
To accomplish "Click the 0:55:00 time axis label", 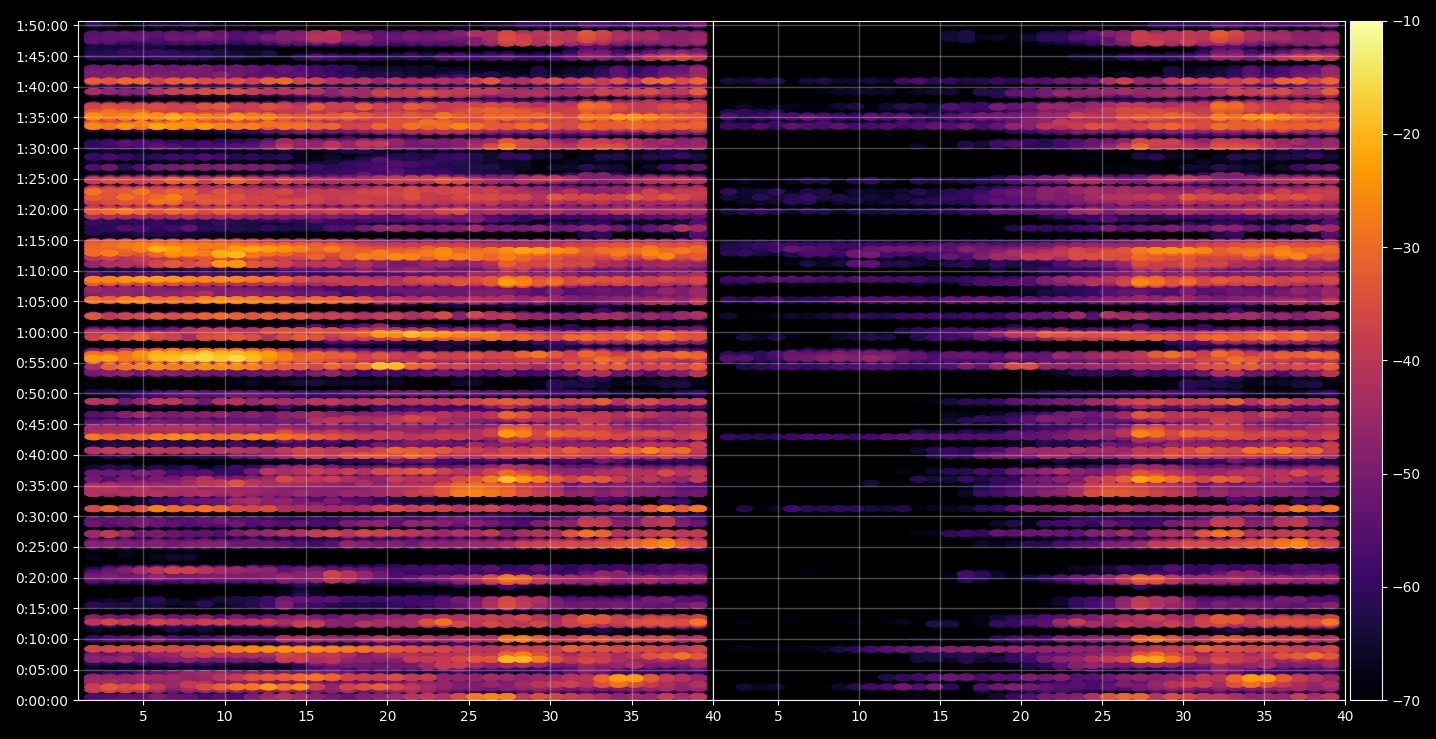I will pos(43,363).
